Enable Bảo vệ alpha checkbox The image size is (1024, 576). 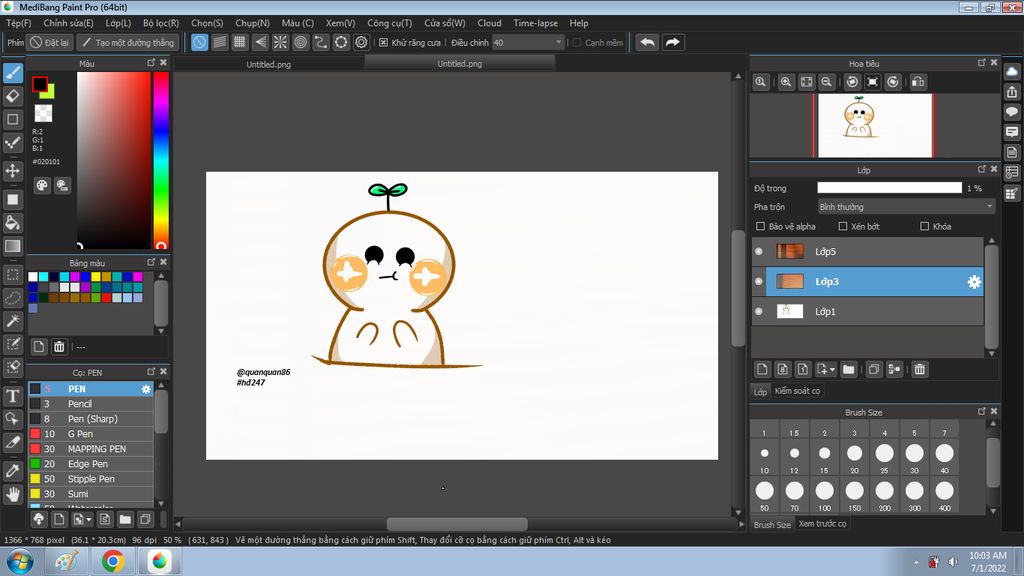[x=760, y=227]
